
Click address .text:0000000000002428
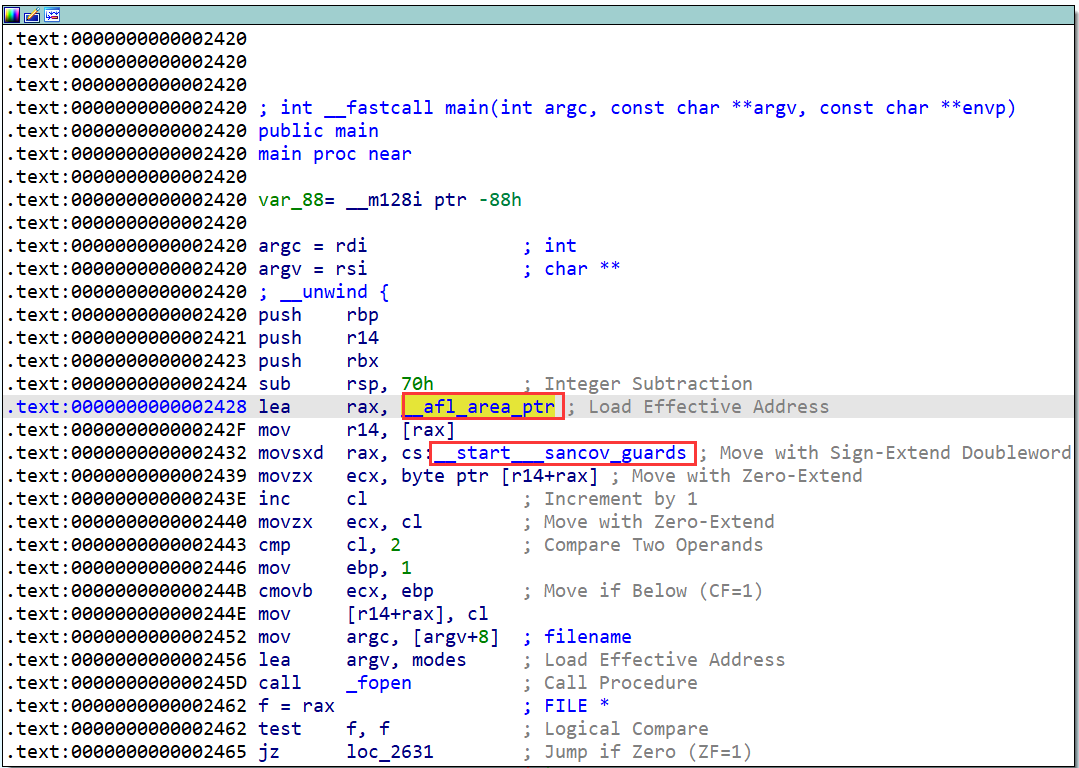[x=127, y=407]
